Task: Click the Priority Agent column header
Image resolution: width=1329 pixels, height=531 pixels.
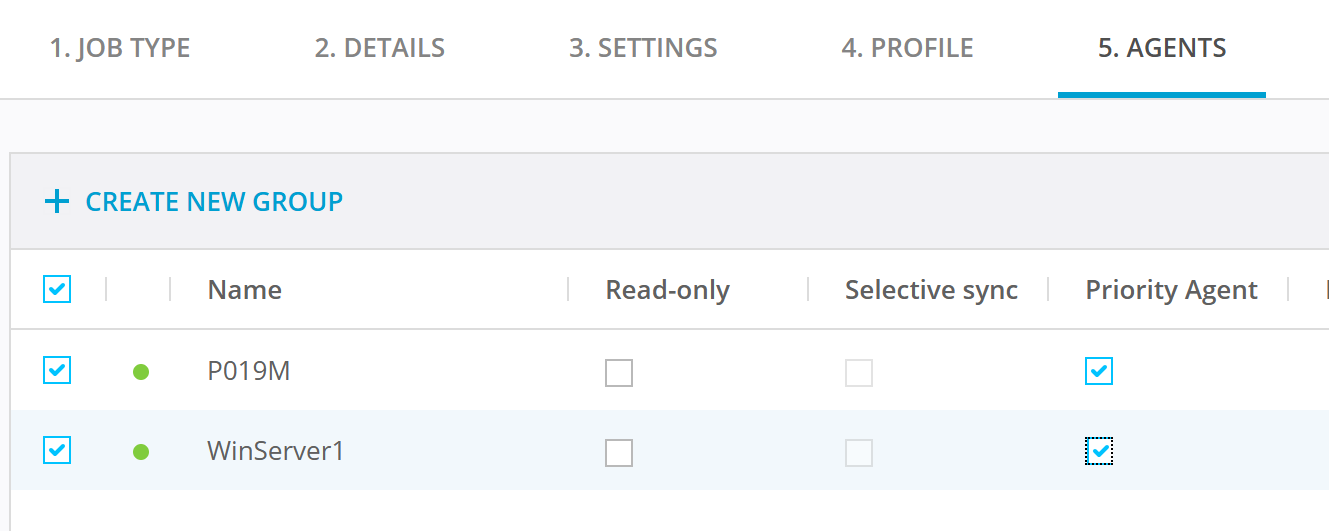Action: tap(1171, 290)
